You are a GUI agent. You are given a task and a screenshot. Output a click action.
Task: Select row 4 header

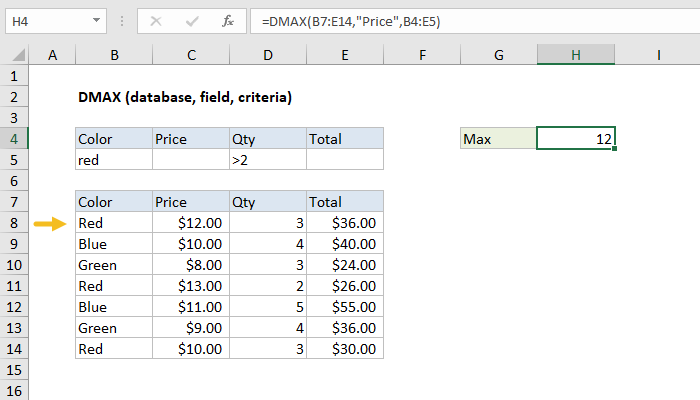point(14,139)
